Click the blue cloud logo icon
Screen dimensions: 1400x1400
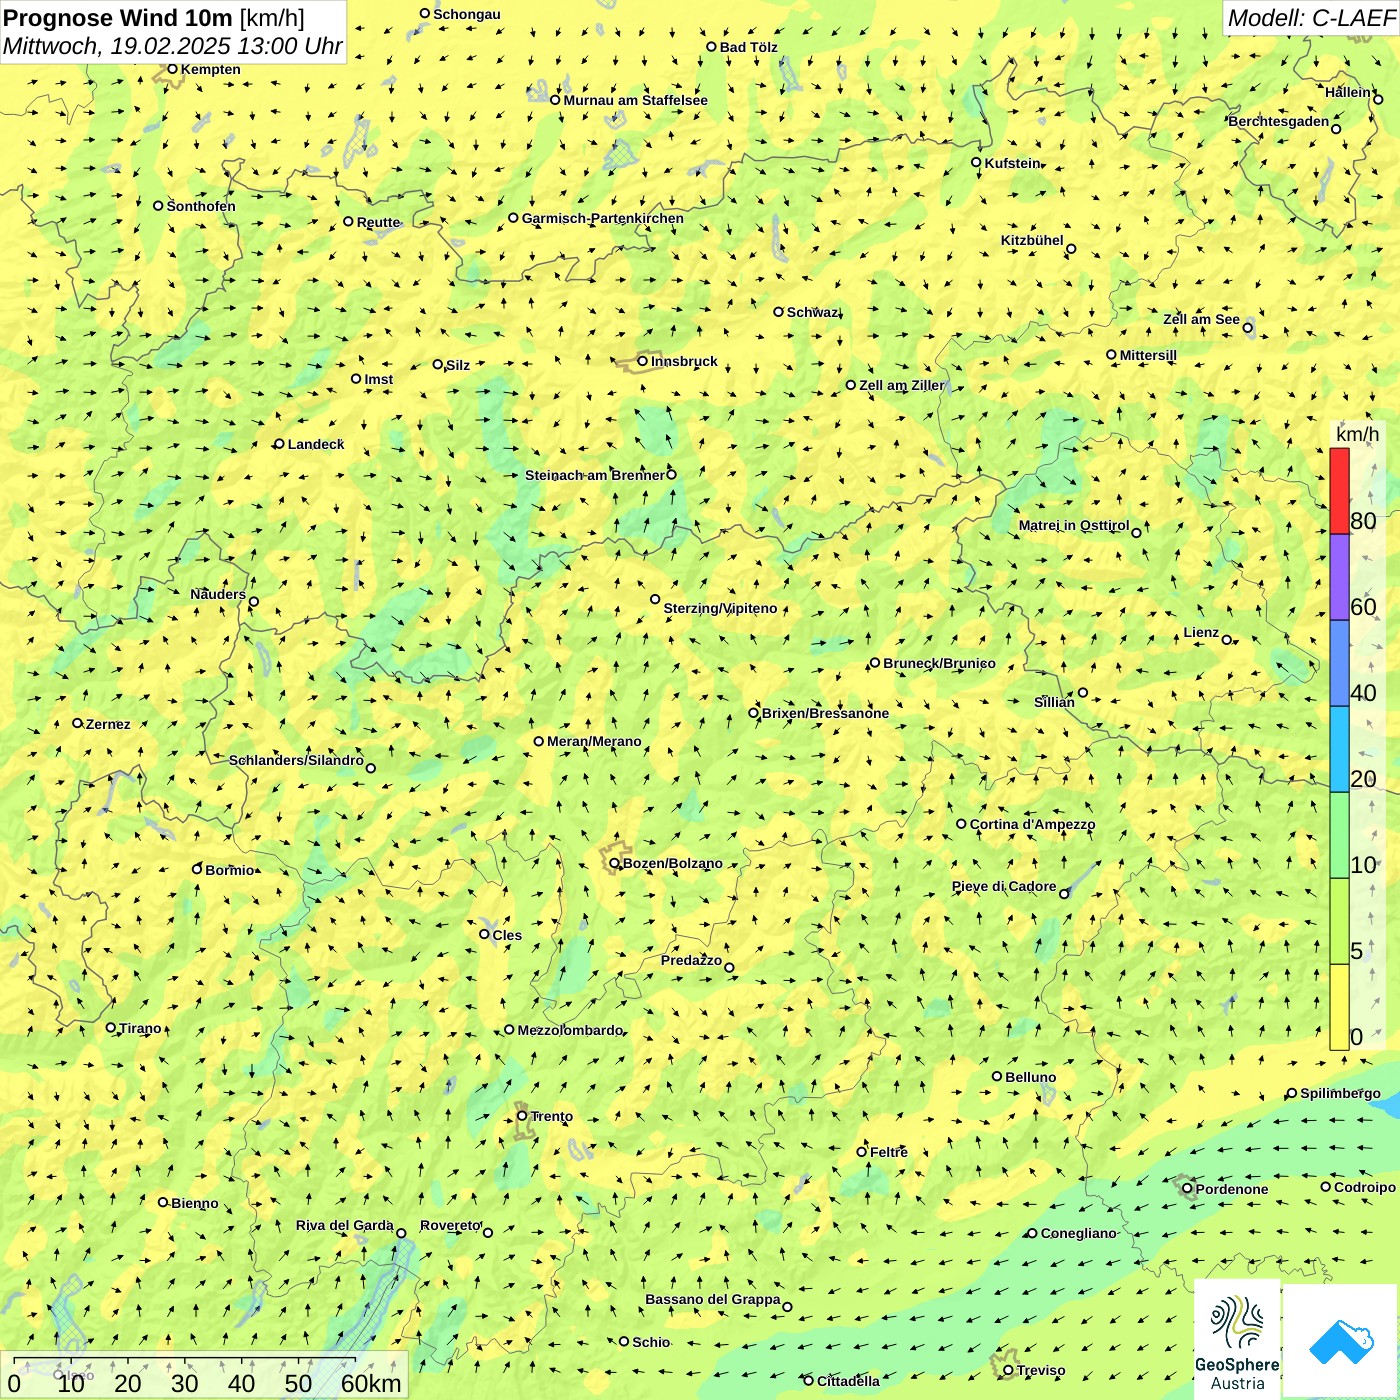pyautogui.click(x=1341, y=1342)
